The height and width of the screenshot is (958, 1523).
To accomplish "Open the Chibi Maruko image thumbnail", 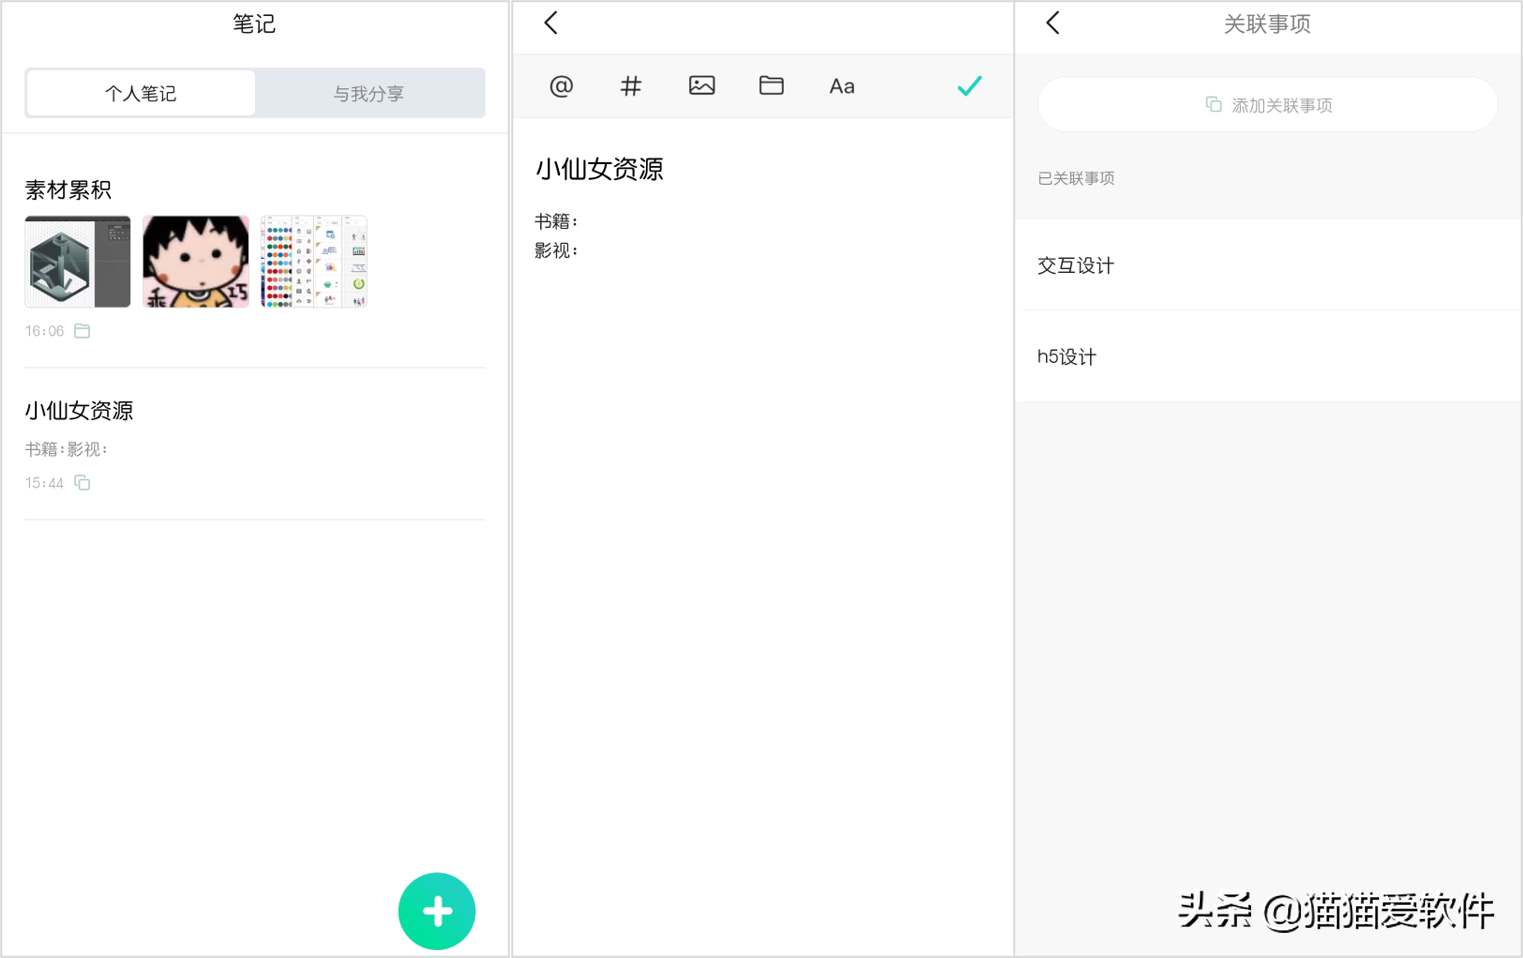I will click(x=195, y=261).
